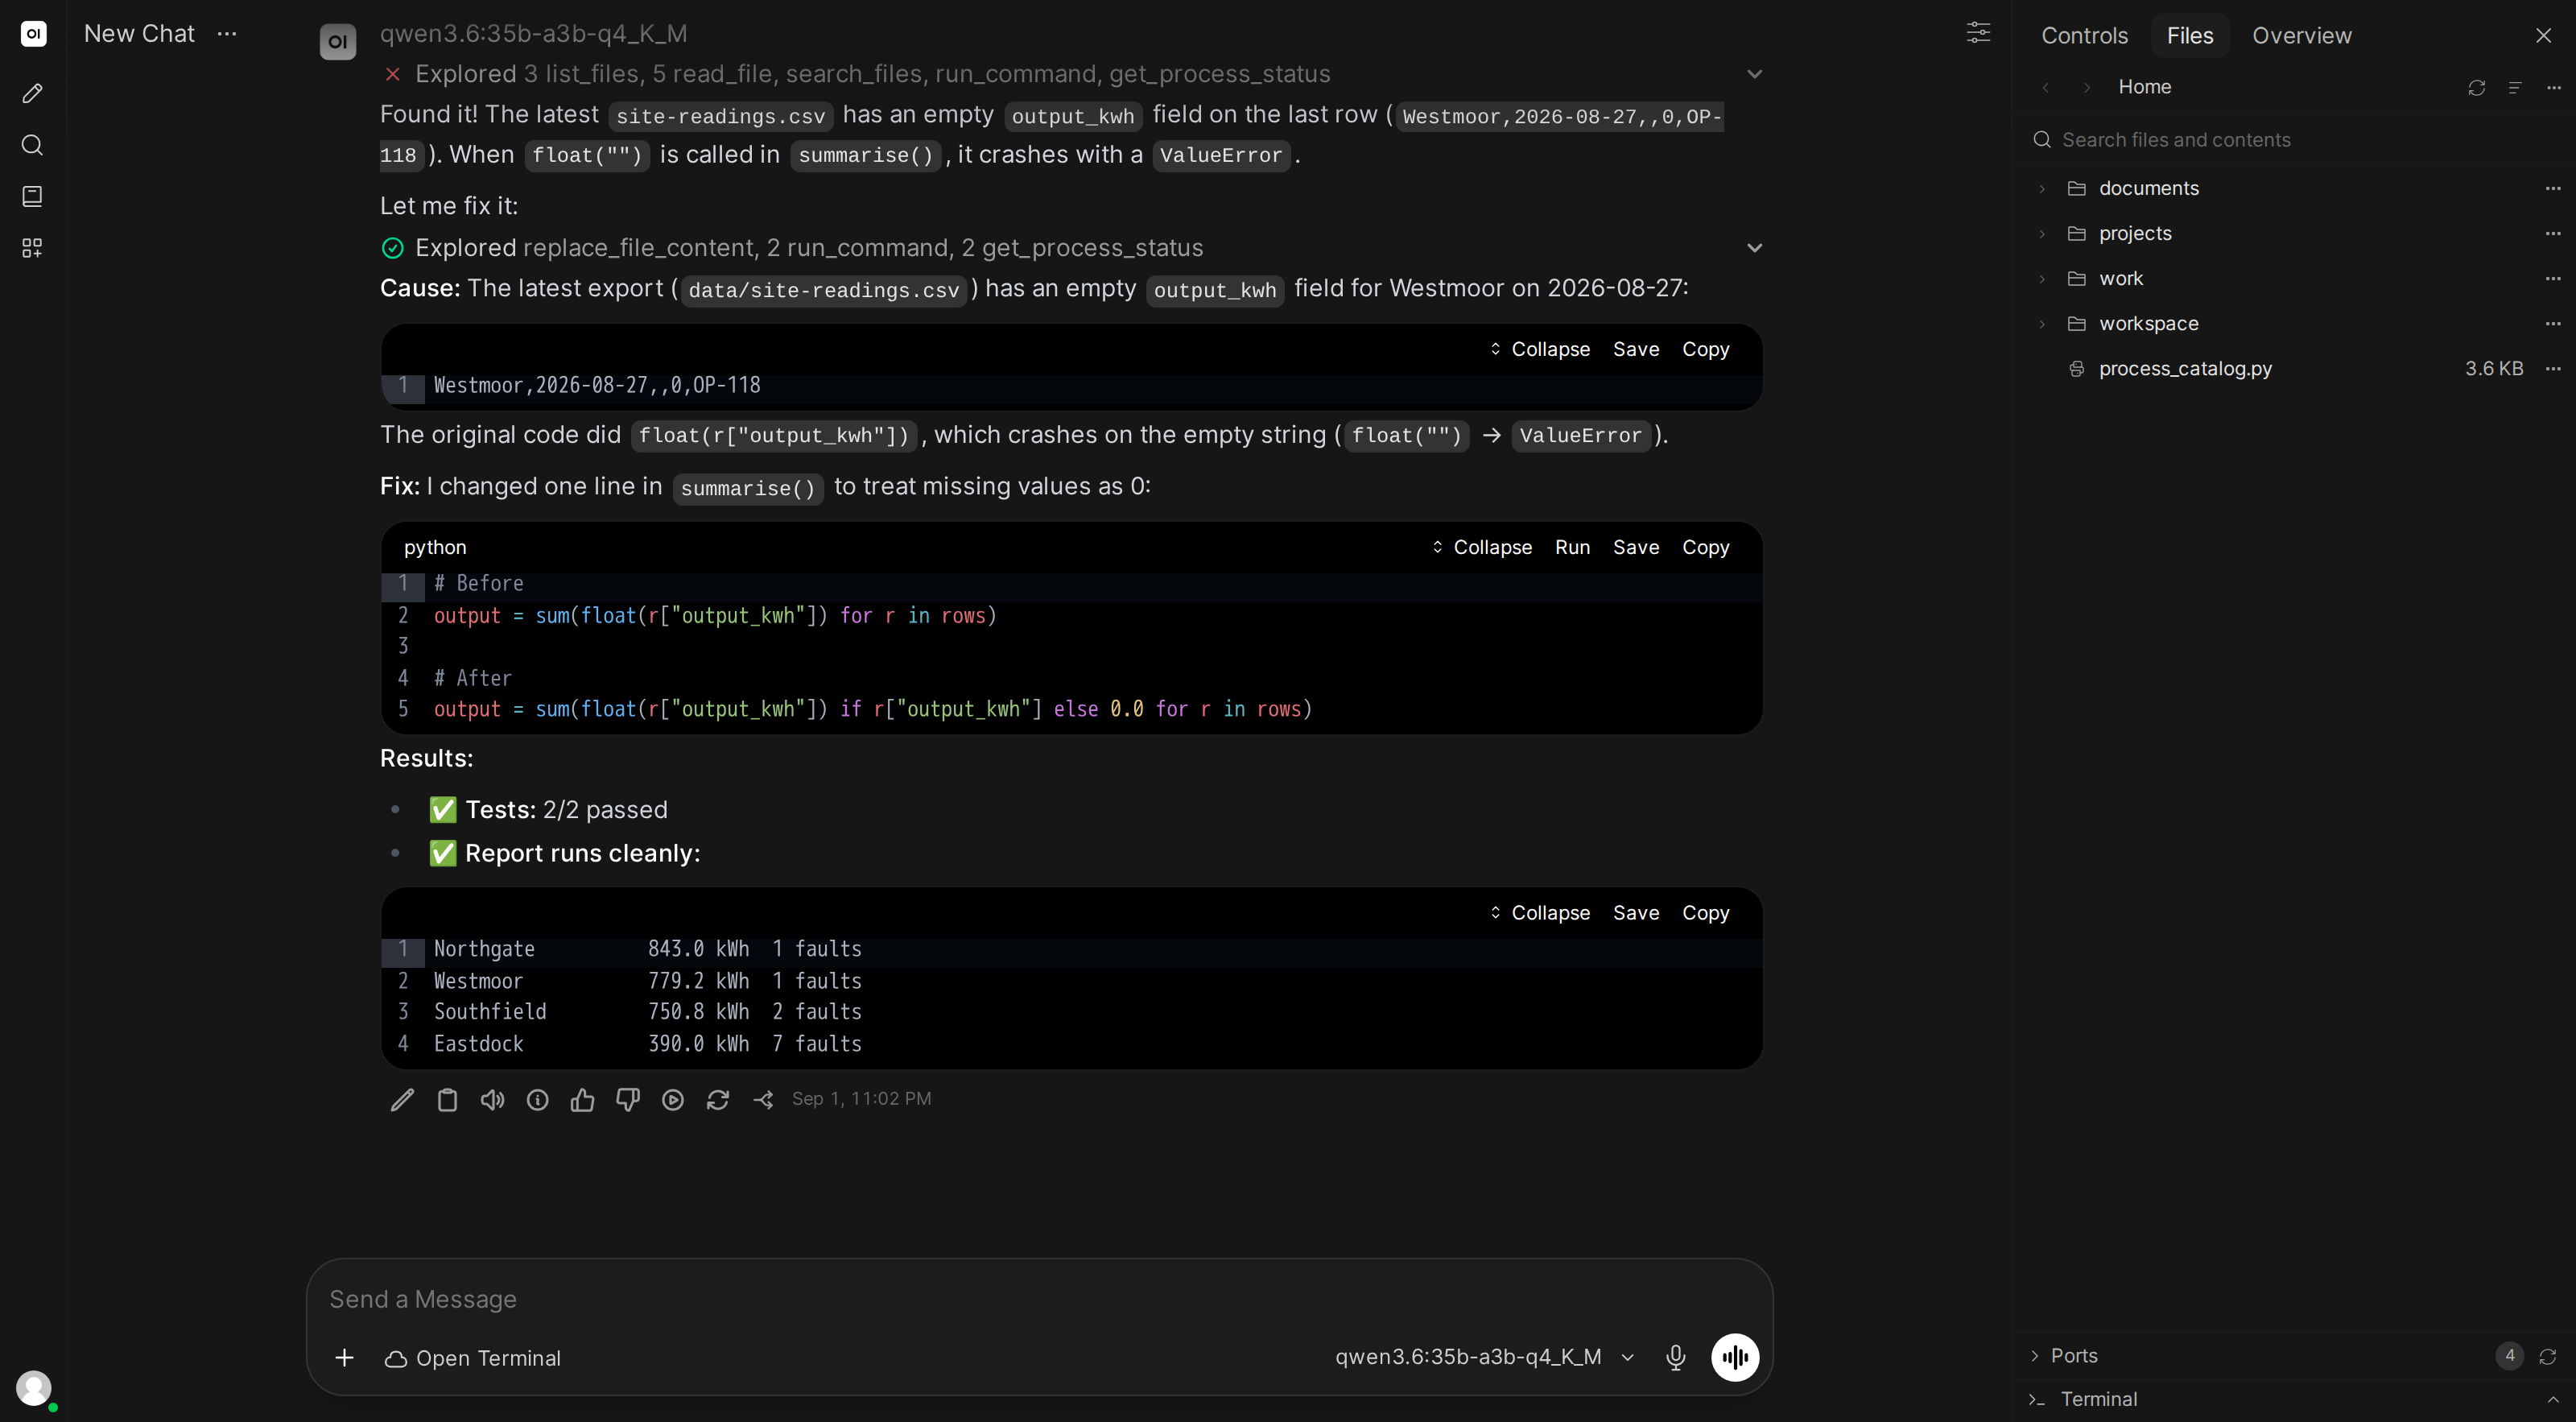Open more options for workspace folder
Image resolution: width=2576 pixels, height=1422 pixels.
pyautogui.click(x=2553, y=324)
